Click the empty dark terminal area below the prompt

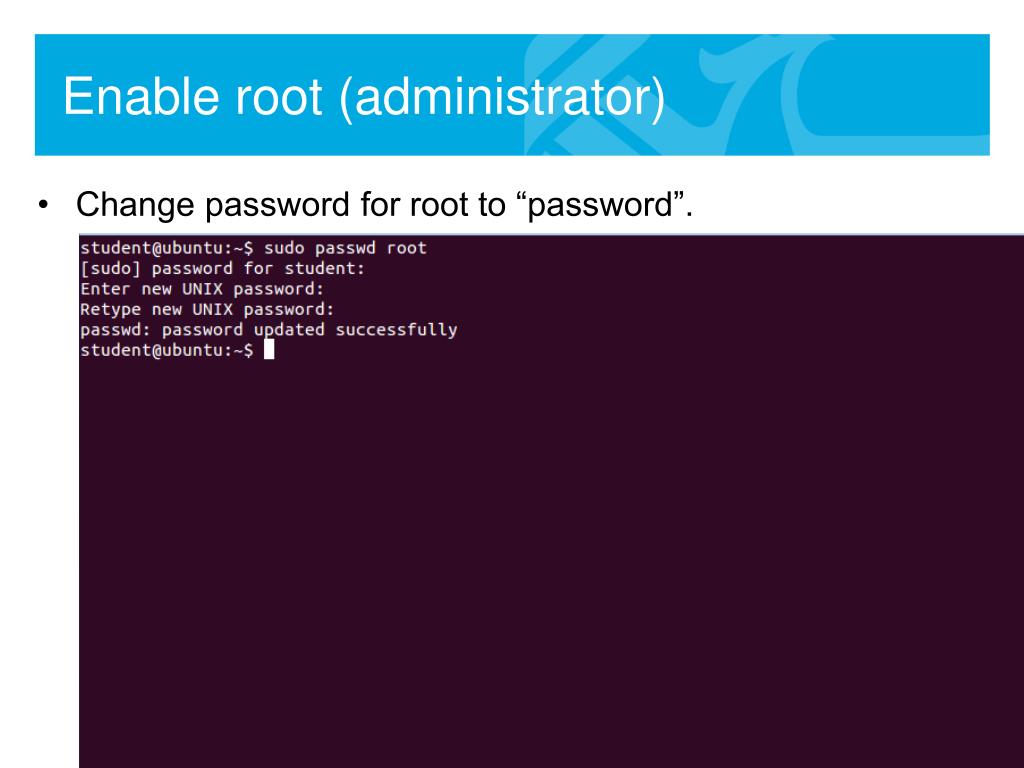(551, 562)
